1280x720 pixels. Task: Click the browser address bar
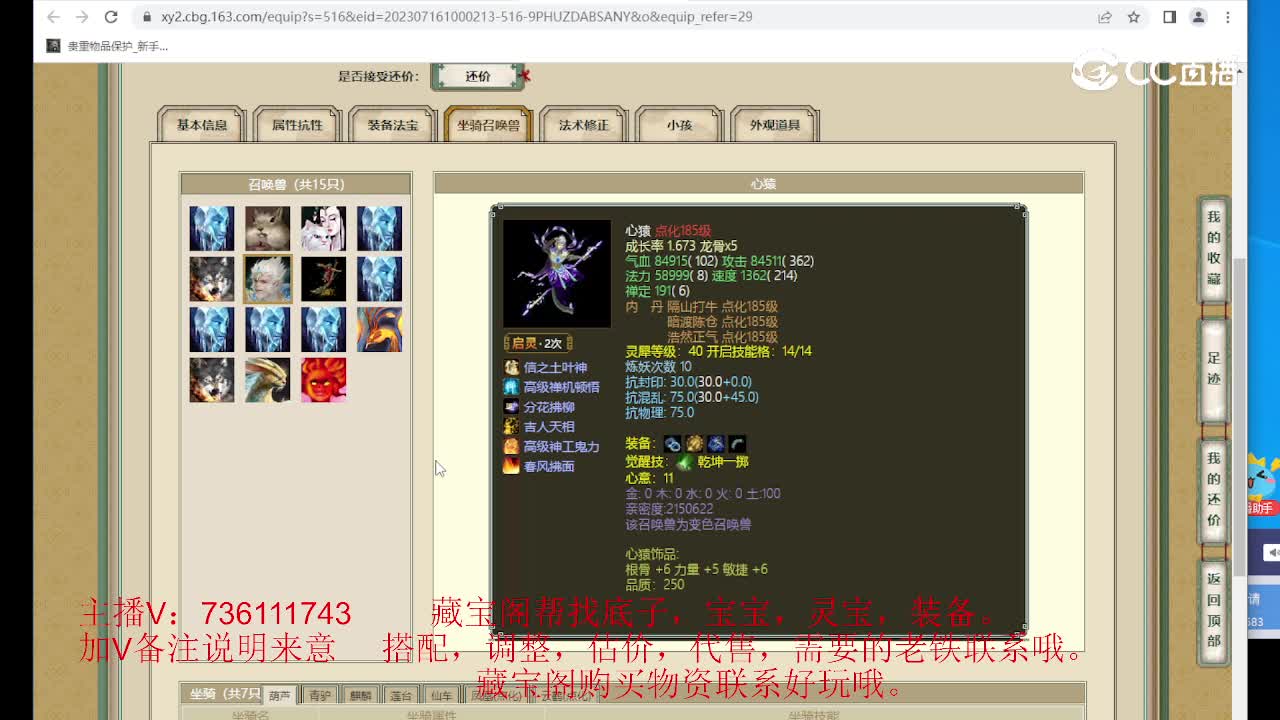400,17
